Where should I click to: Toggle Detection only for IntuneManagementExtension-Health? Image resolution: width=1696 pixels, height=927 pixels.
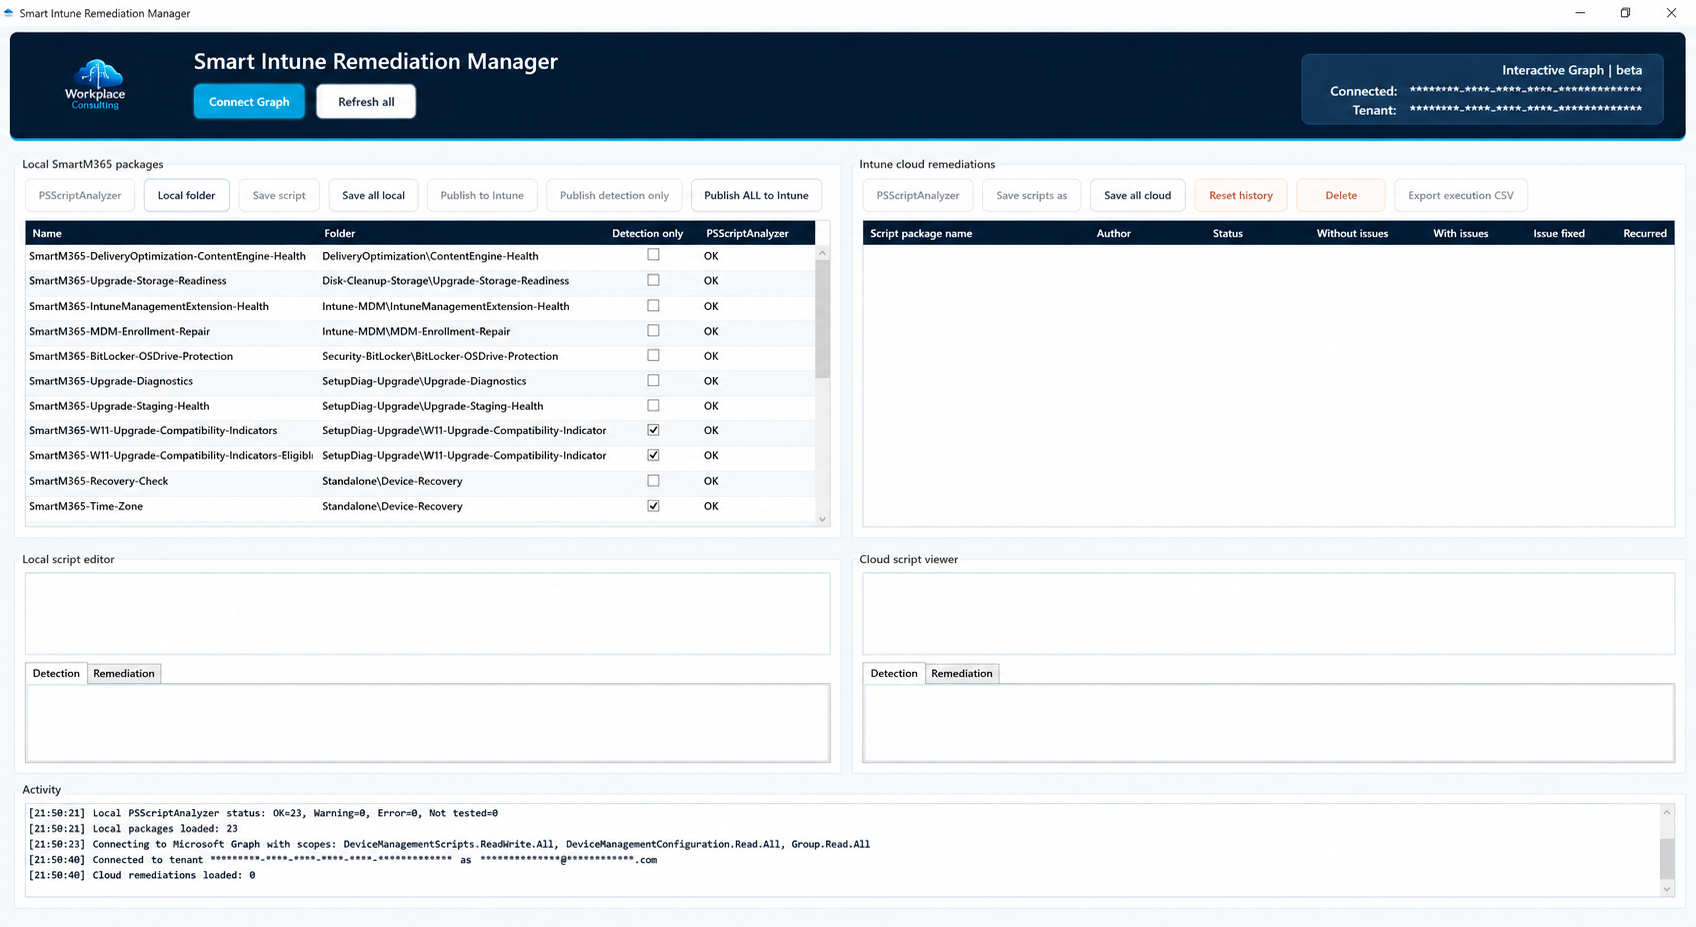coord(653,305)
